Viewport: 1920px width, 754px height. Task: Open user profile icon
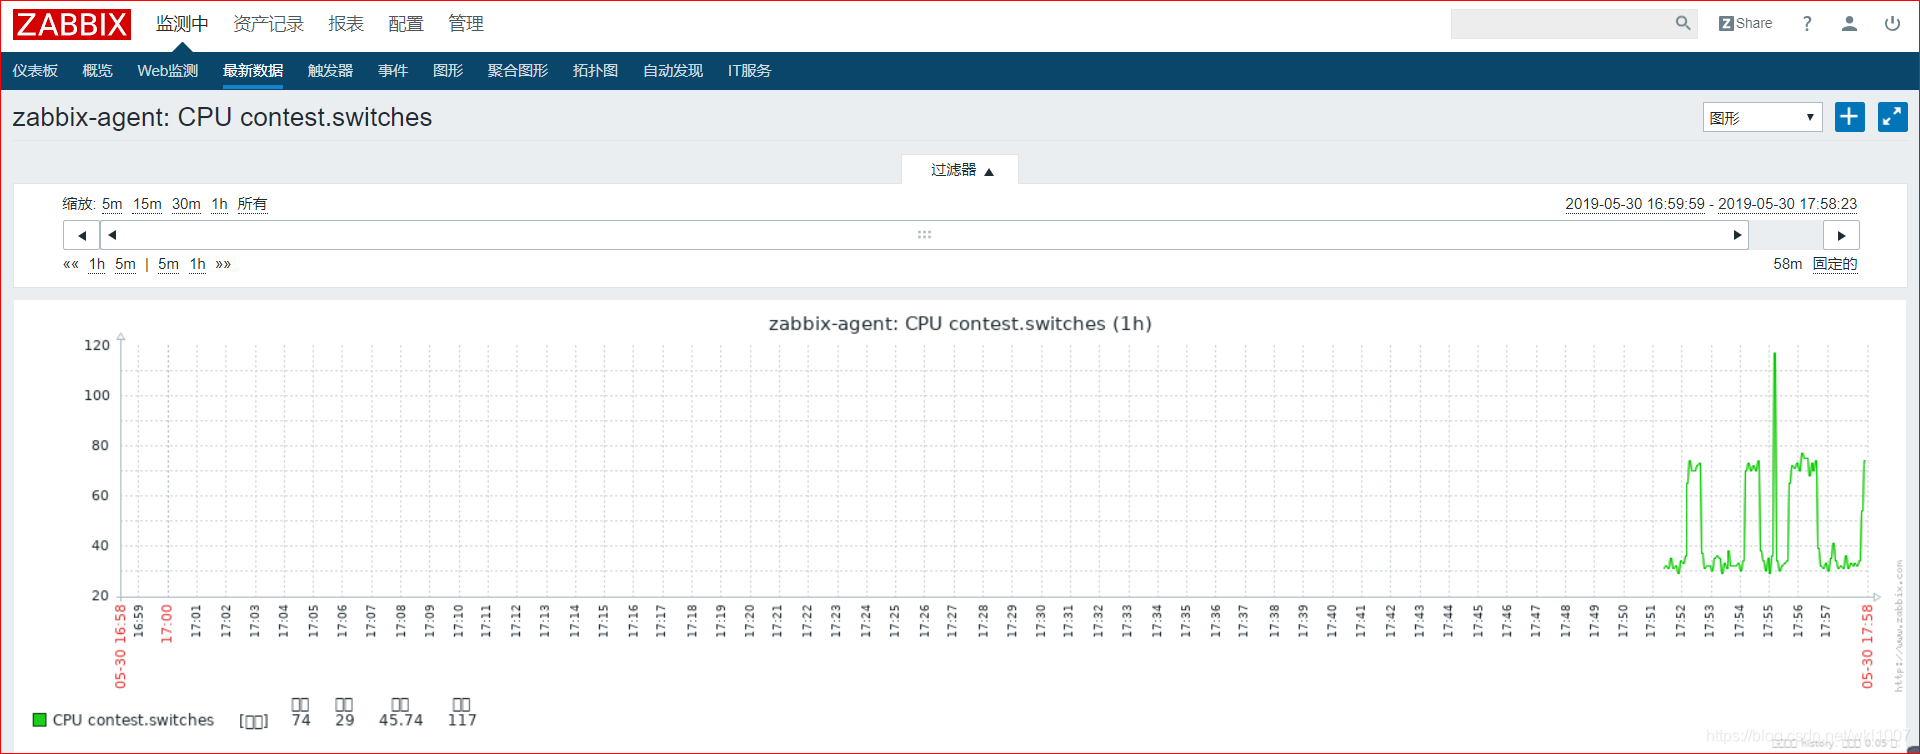1849,23
